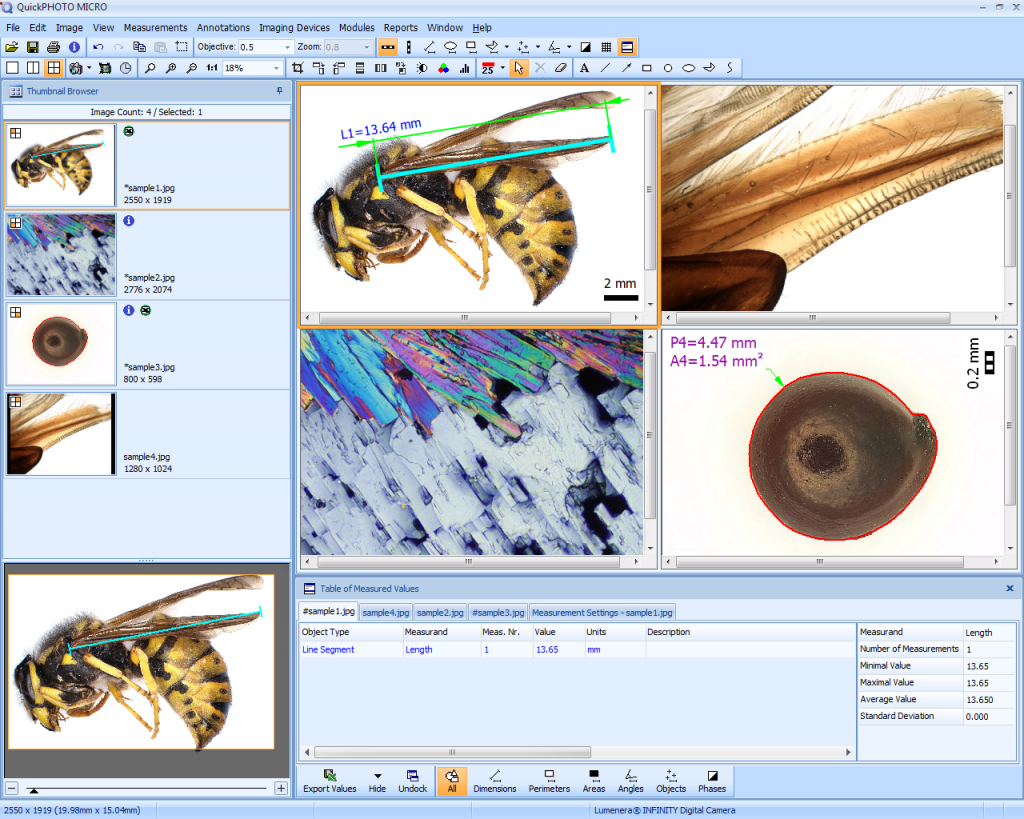Expand the Zoom level combo box
This screenshot has height=819, width=1024.
[x=369, y=47]
